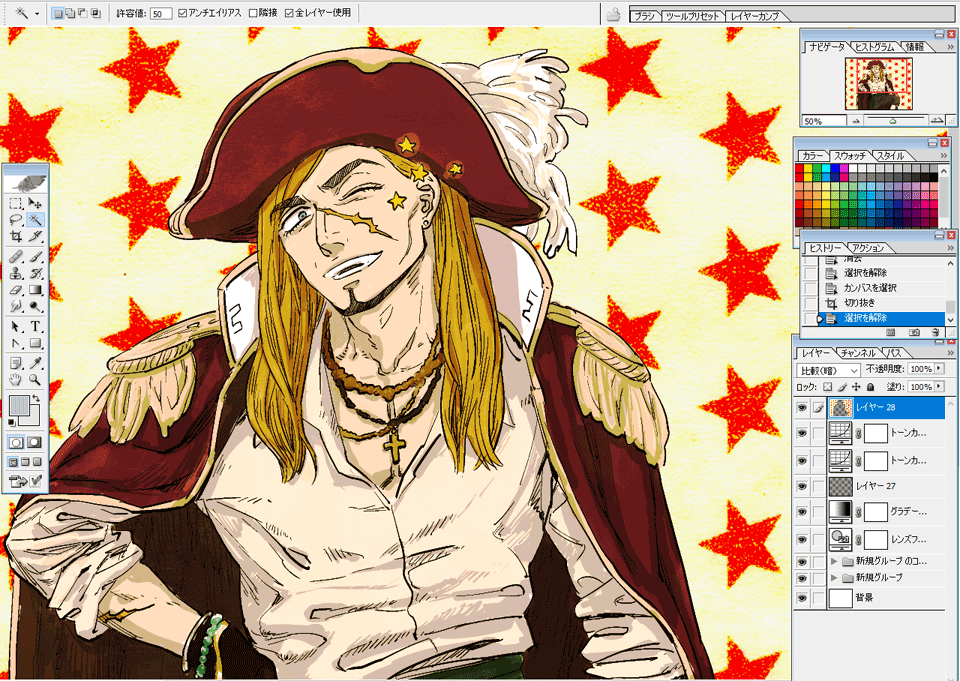This screenshot has height=681, width=960.
Task: Click the 許容値 tolerance input field
Action: pos(161,13)
